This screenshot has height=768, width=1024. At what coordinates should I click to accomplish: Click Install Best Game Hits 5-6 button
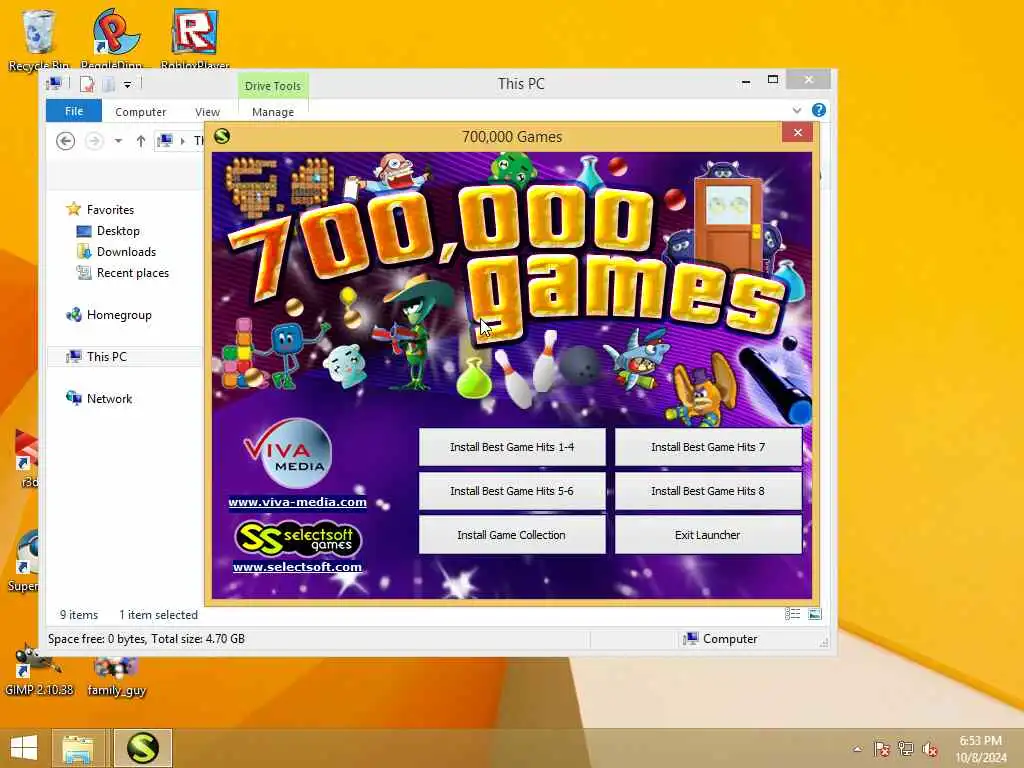pyautogui.click(x=512, y=491)
